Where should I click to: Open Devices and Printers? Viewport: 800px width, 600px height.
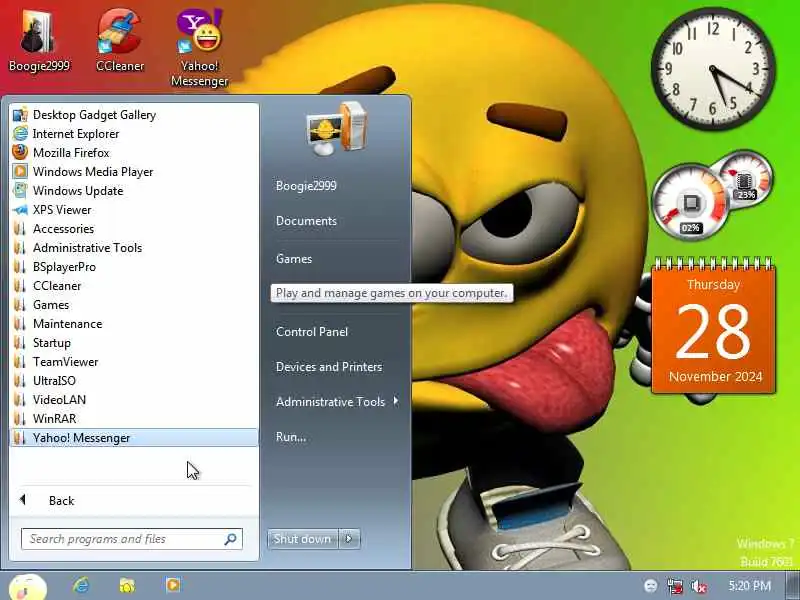(x=329, y=367)
